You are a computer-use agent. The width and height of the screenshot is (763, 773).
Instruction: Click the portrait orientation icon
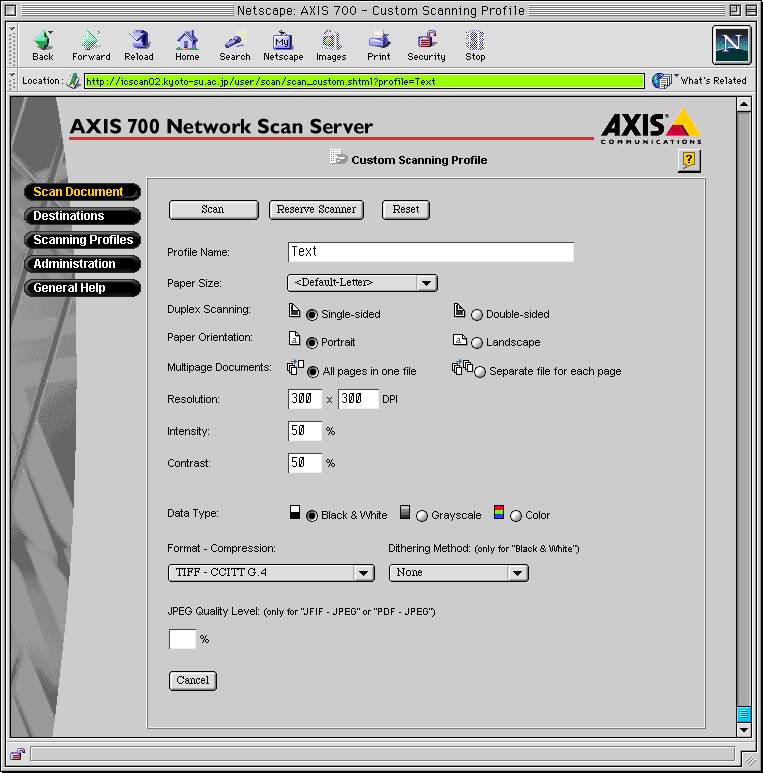click(294, 338)
